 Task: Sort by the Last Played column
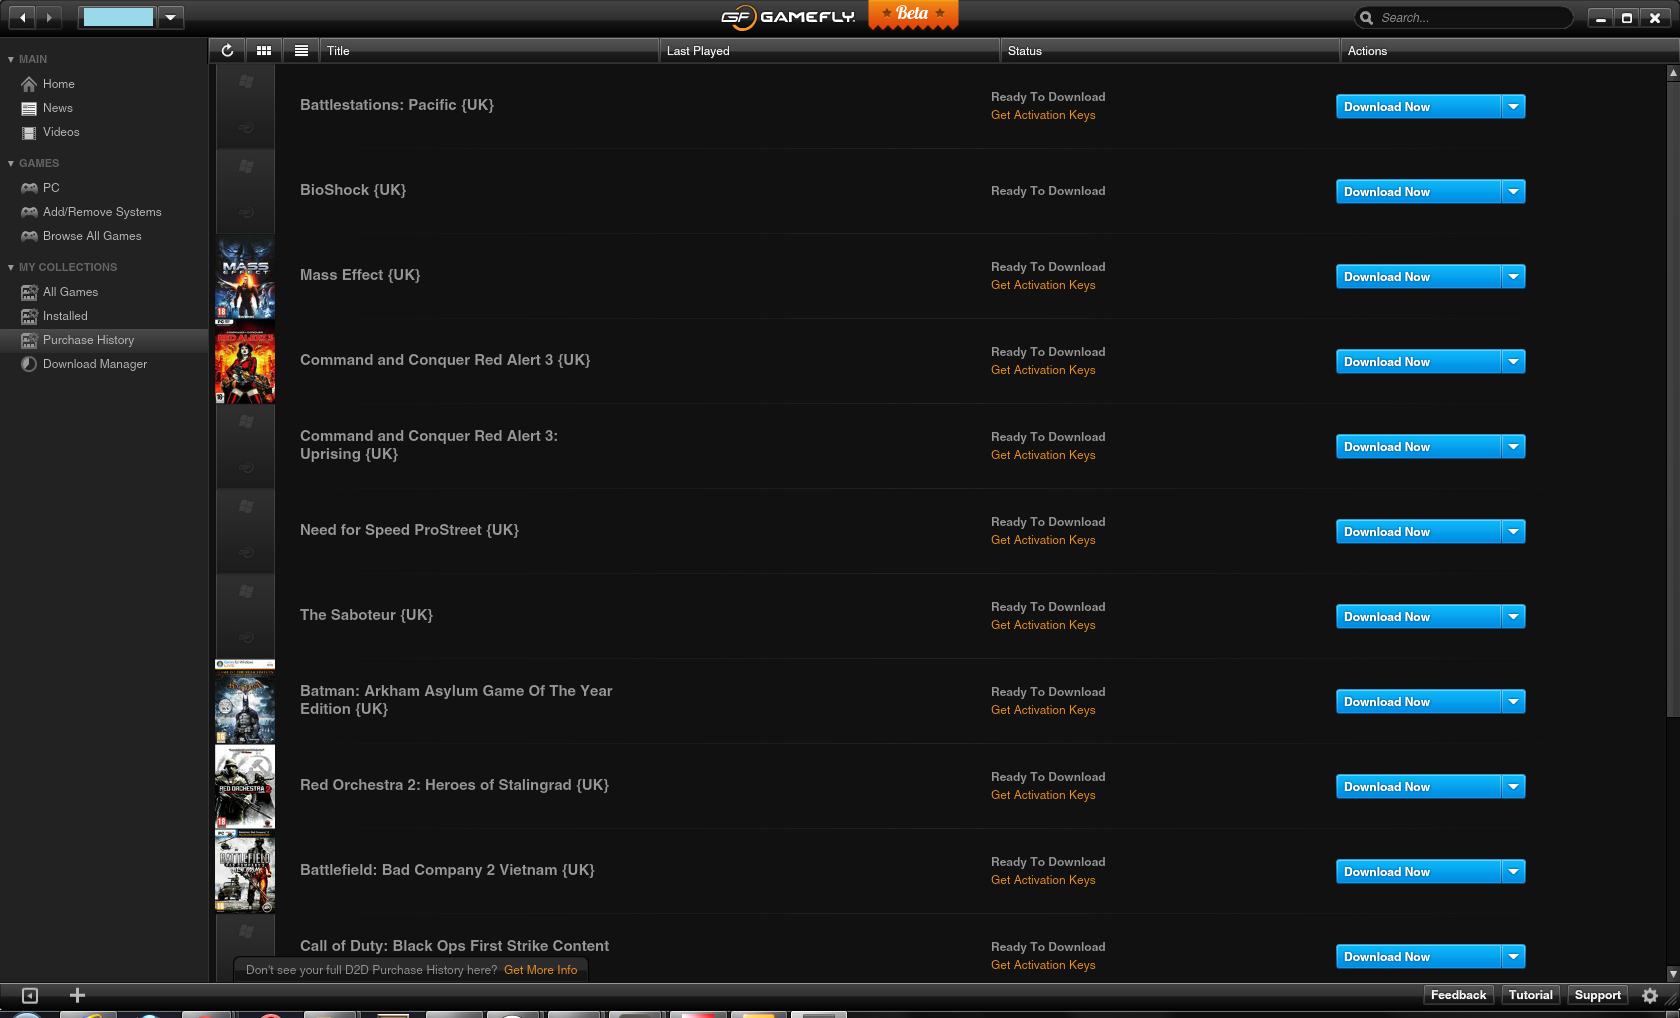tap(829, 51)
